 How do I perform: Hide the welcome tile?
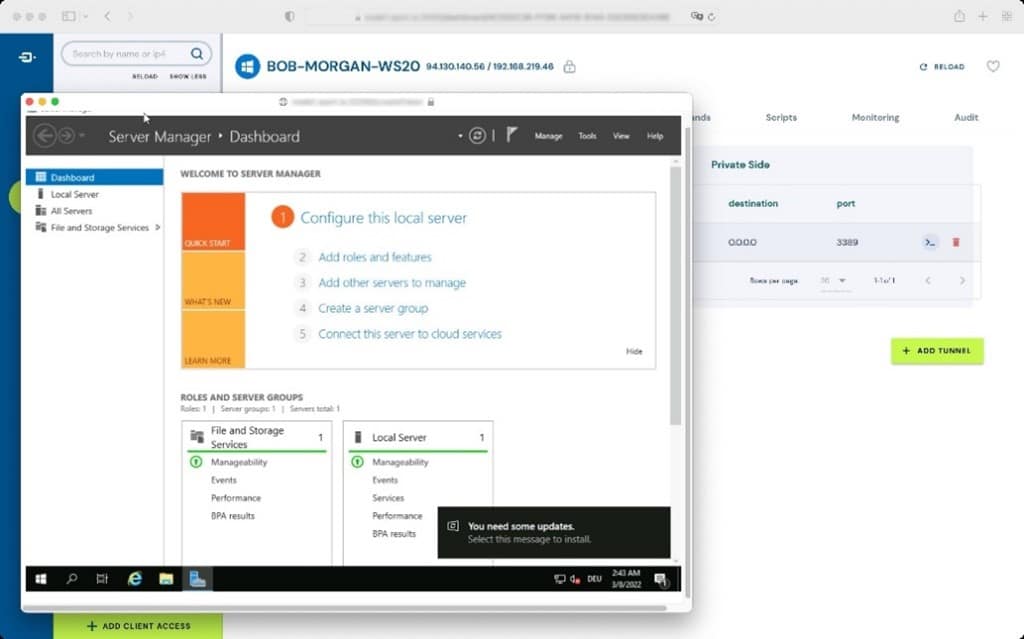(x=633, y=352)
